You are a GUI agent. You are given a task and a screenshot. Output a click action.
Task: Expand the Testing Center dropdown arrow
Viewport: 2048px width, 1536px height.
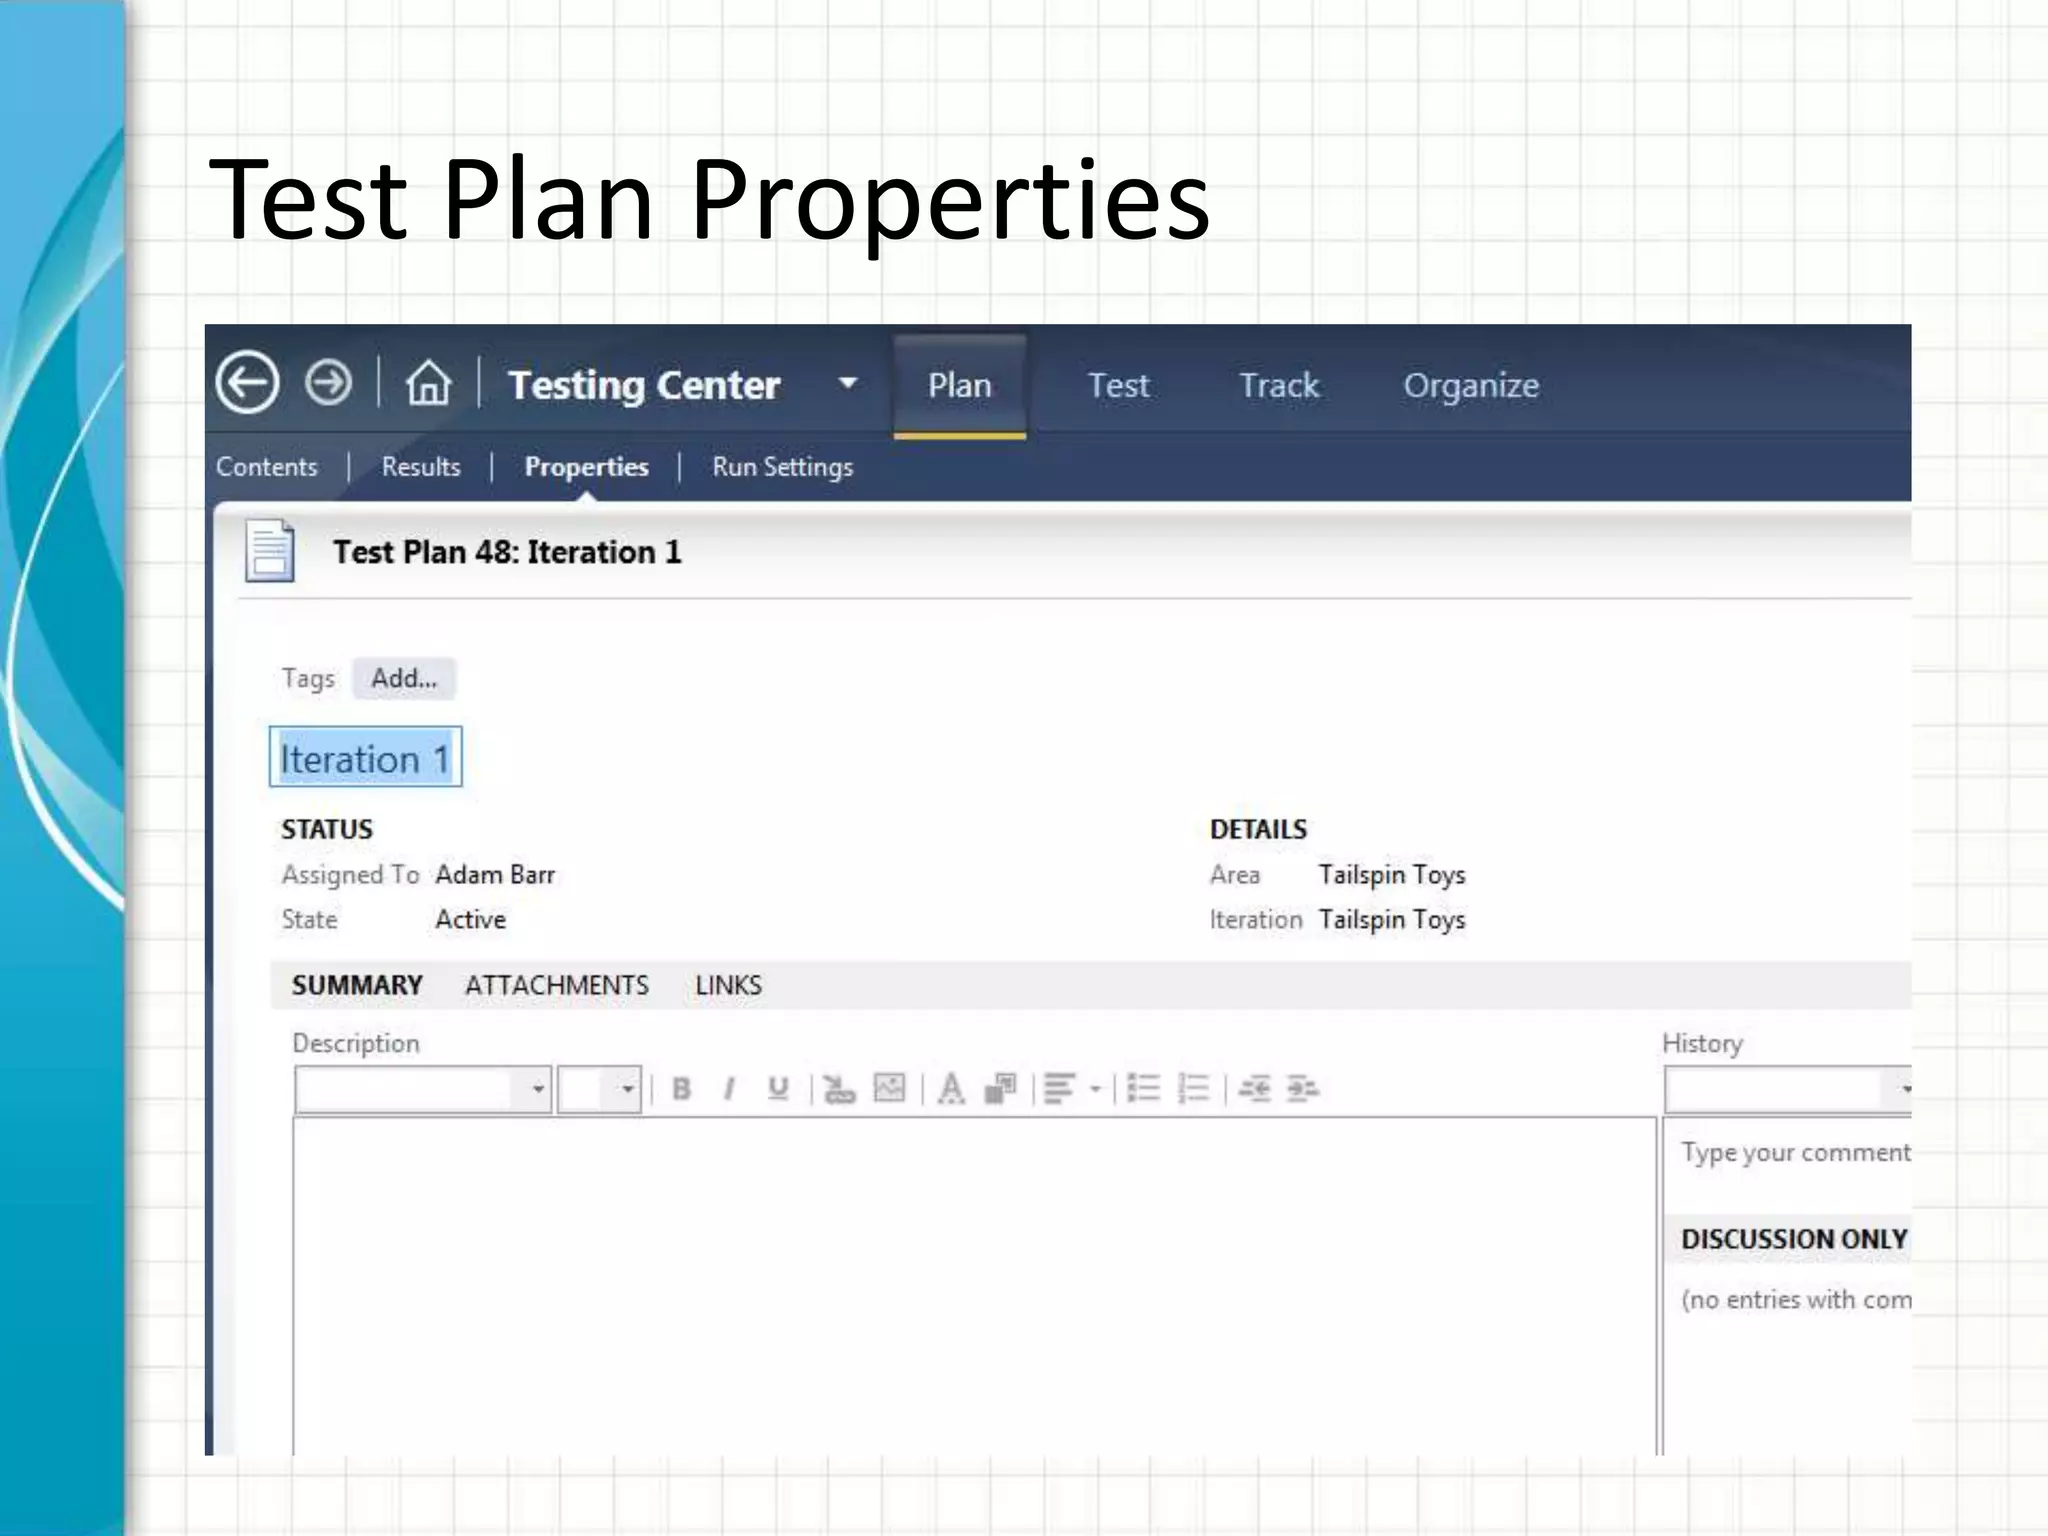(848, 383)
